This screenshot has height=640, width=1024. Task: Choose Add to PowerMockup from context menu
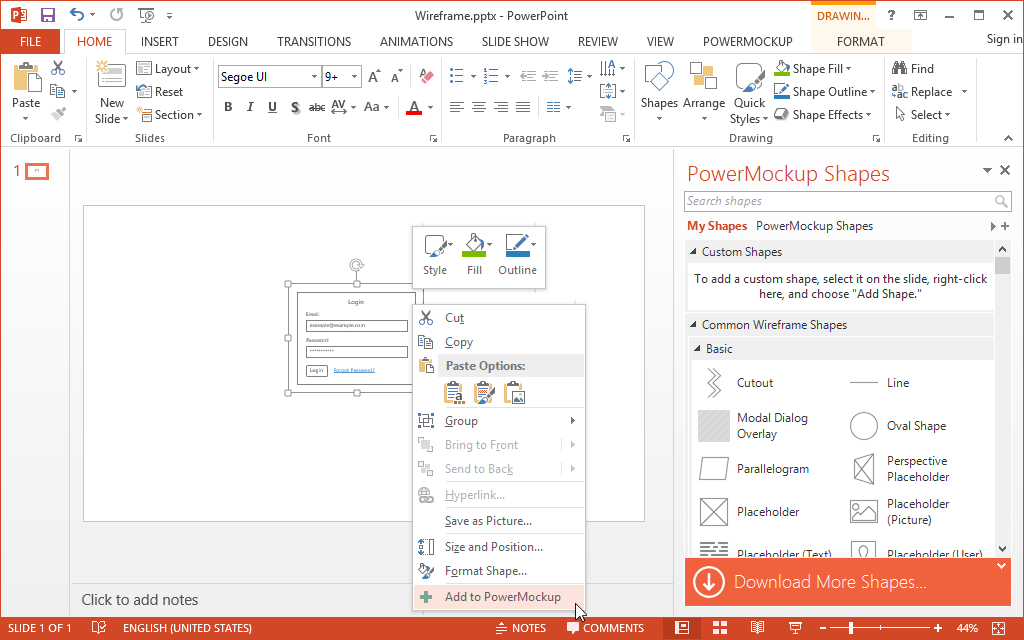[x=502, y=597]
